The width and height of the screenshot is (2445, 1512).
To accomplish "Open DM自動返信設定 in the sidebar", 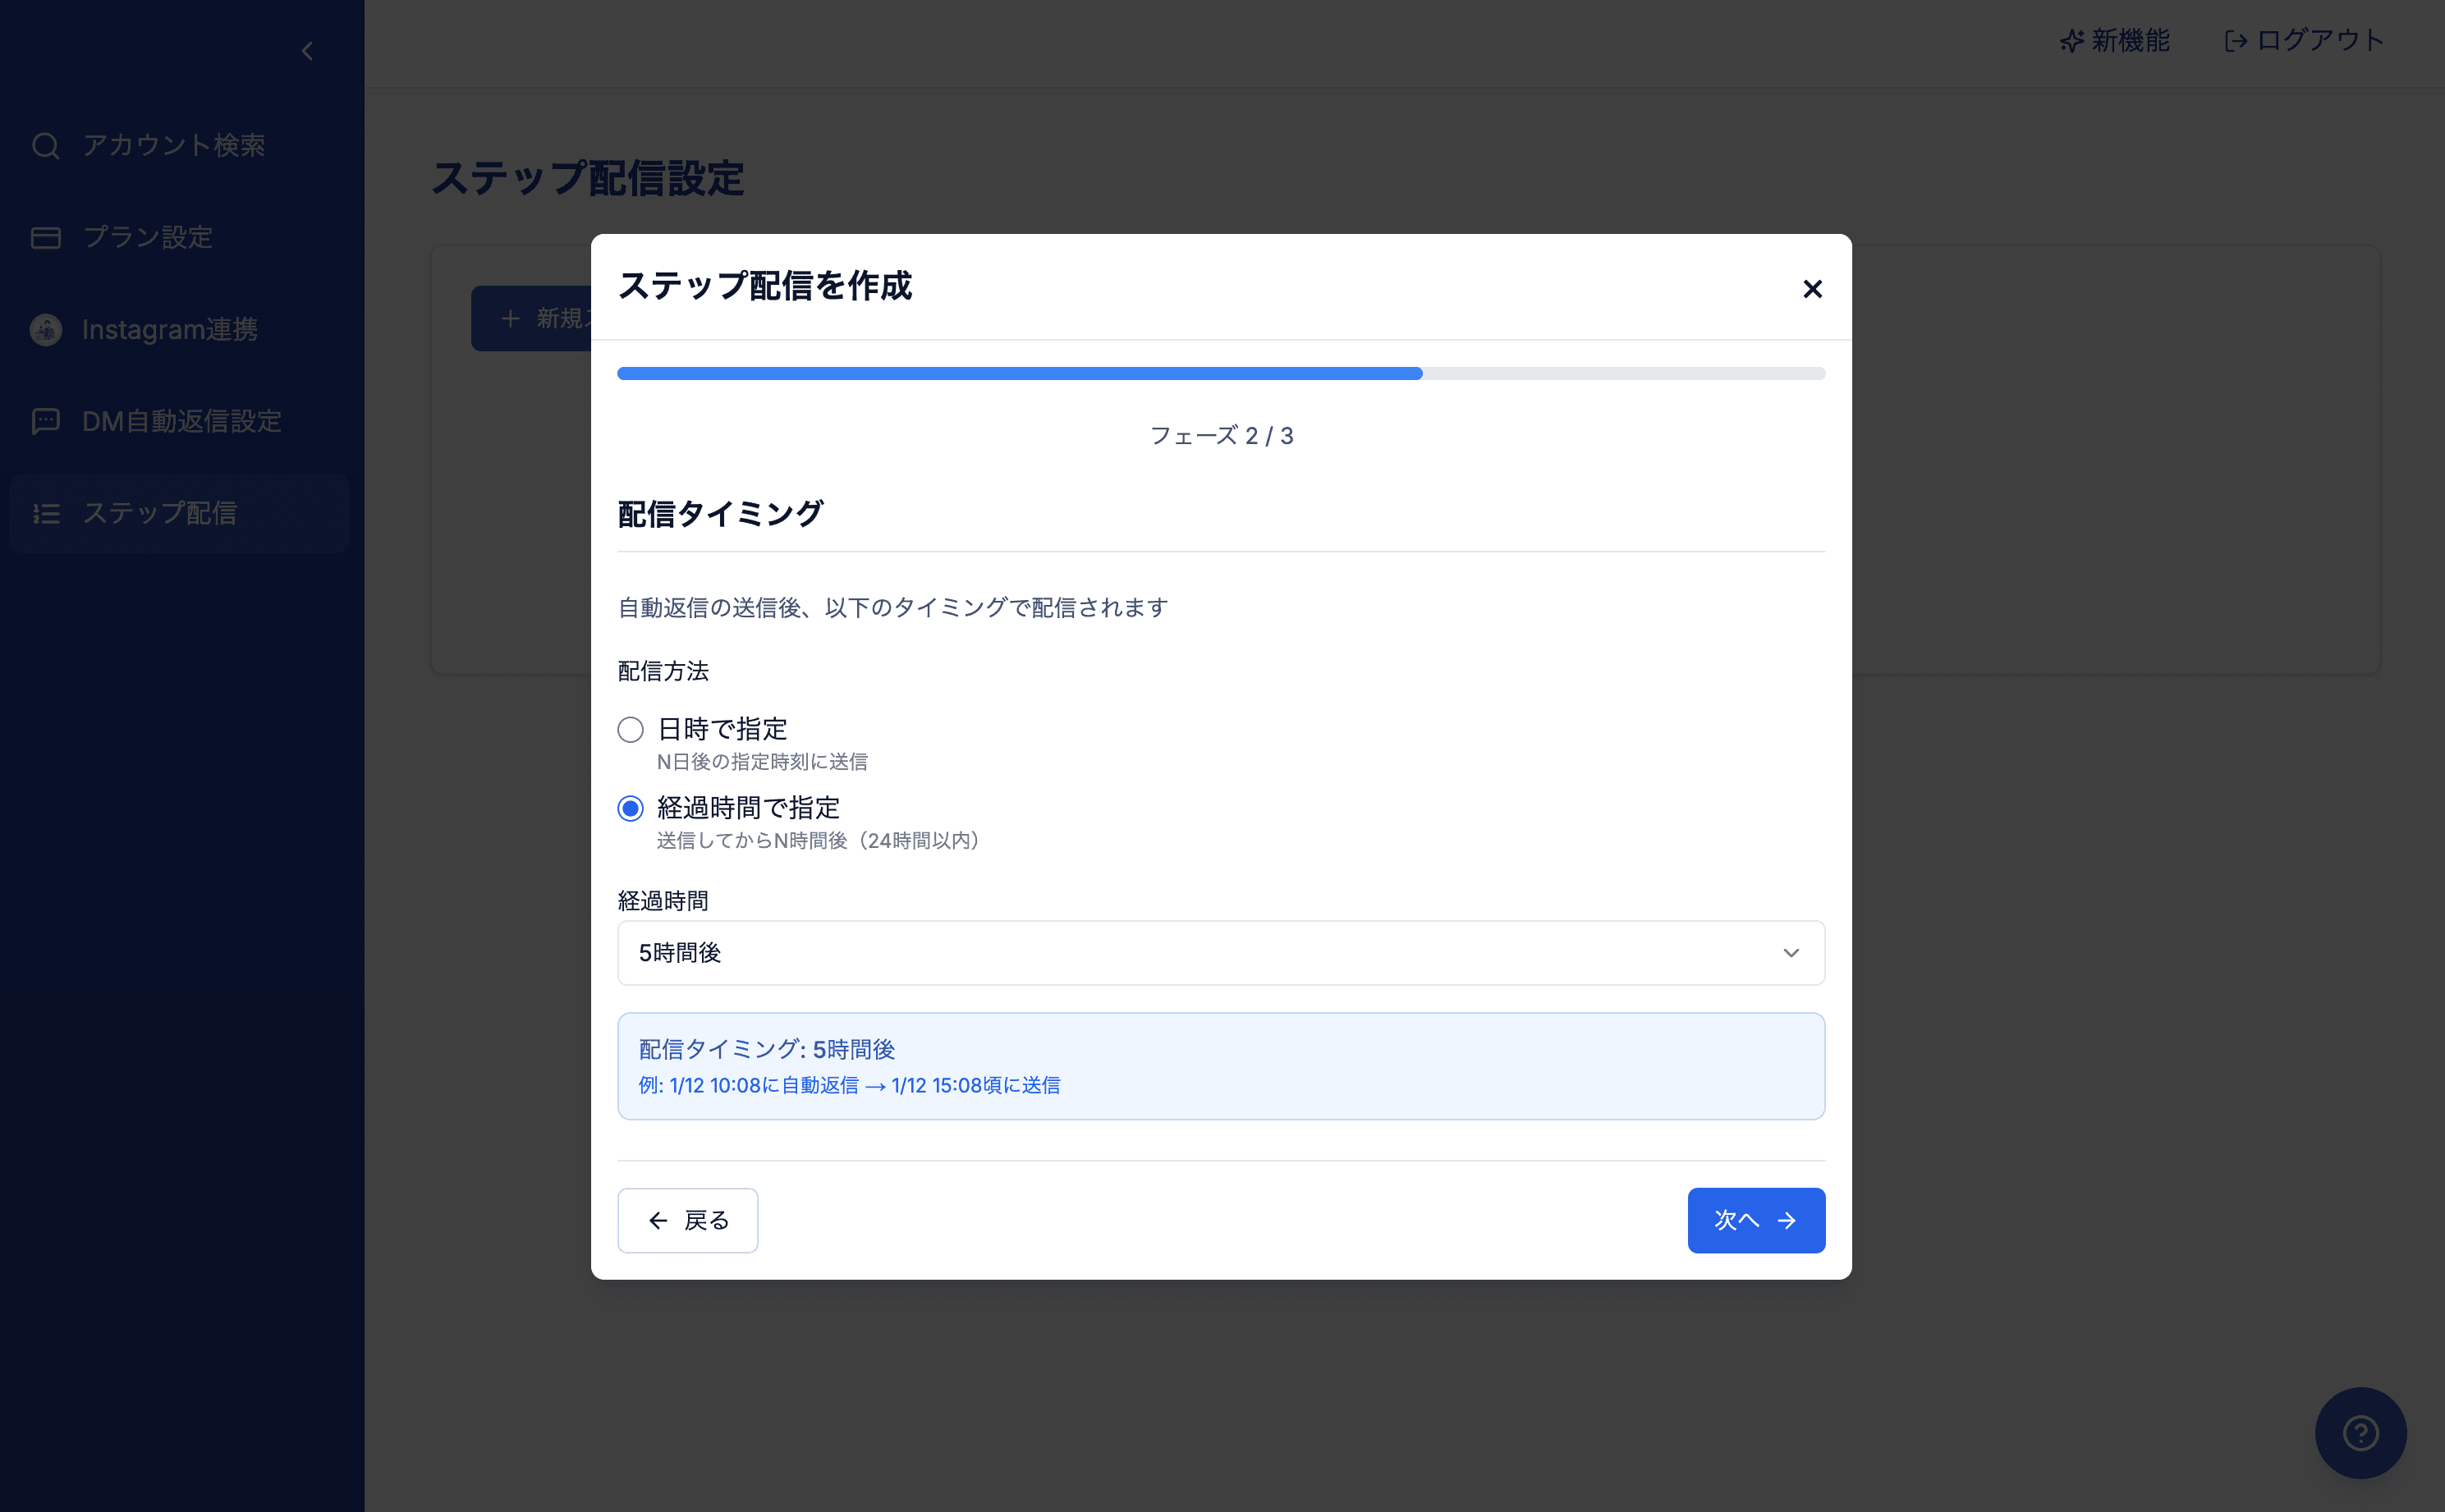I will pos(181,421).
